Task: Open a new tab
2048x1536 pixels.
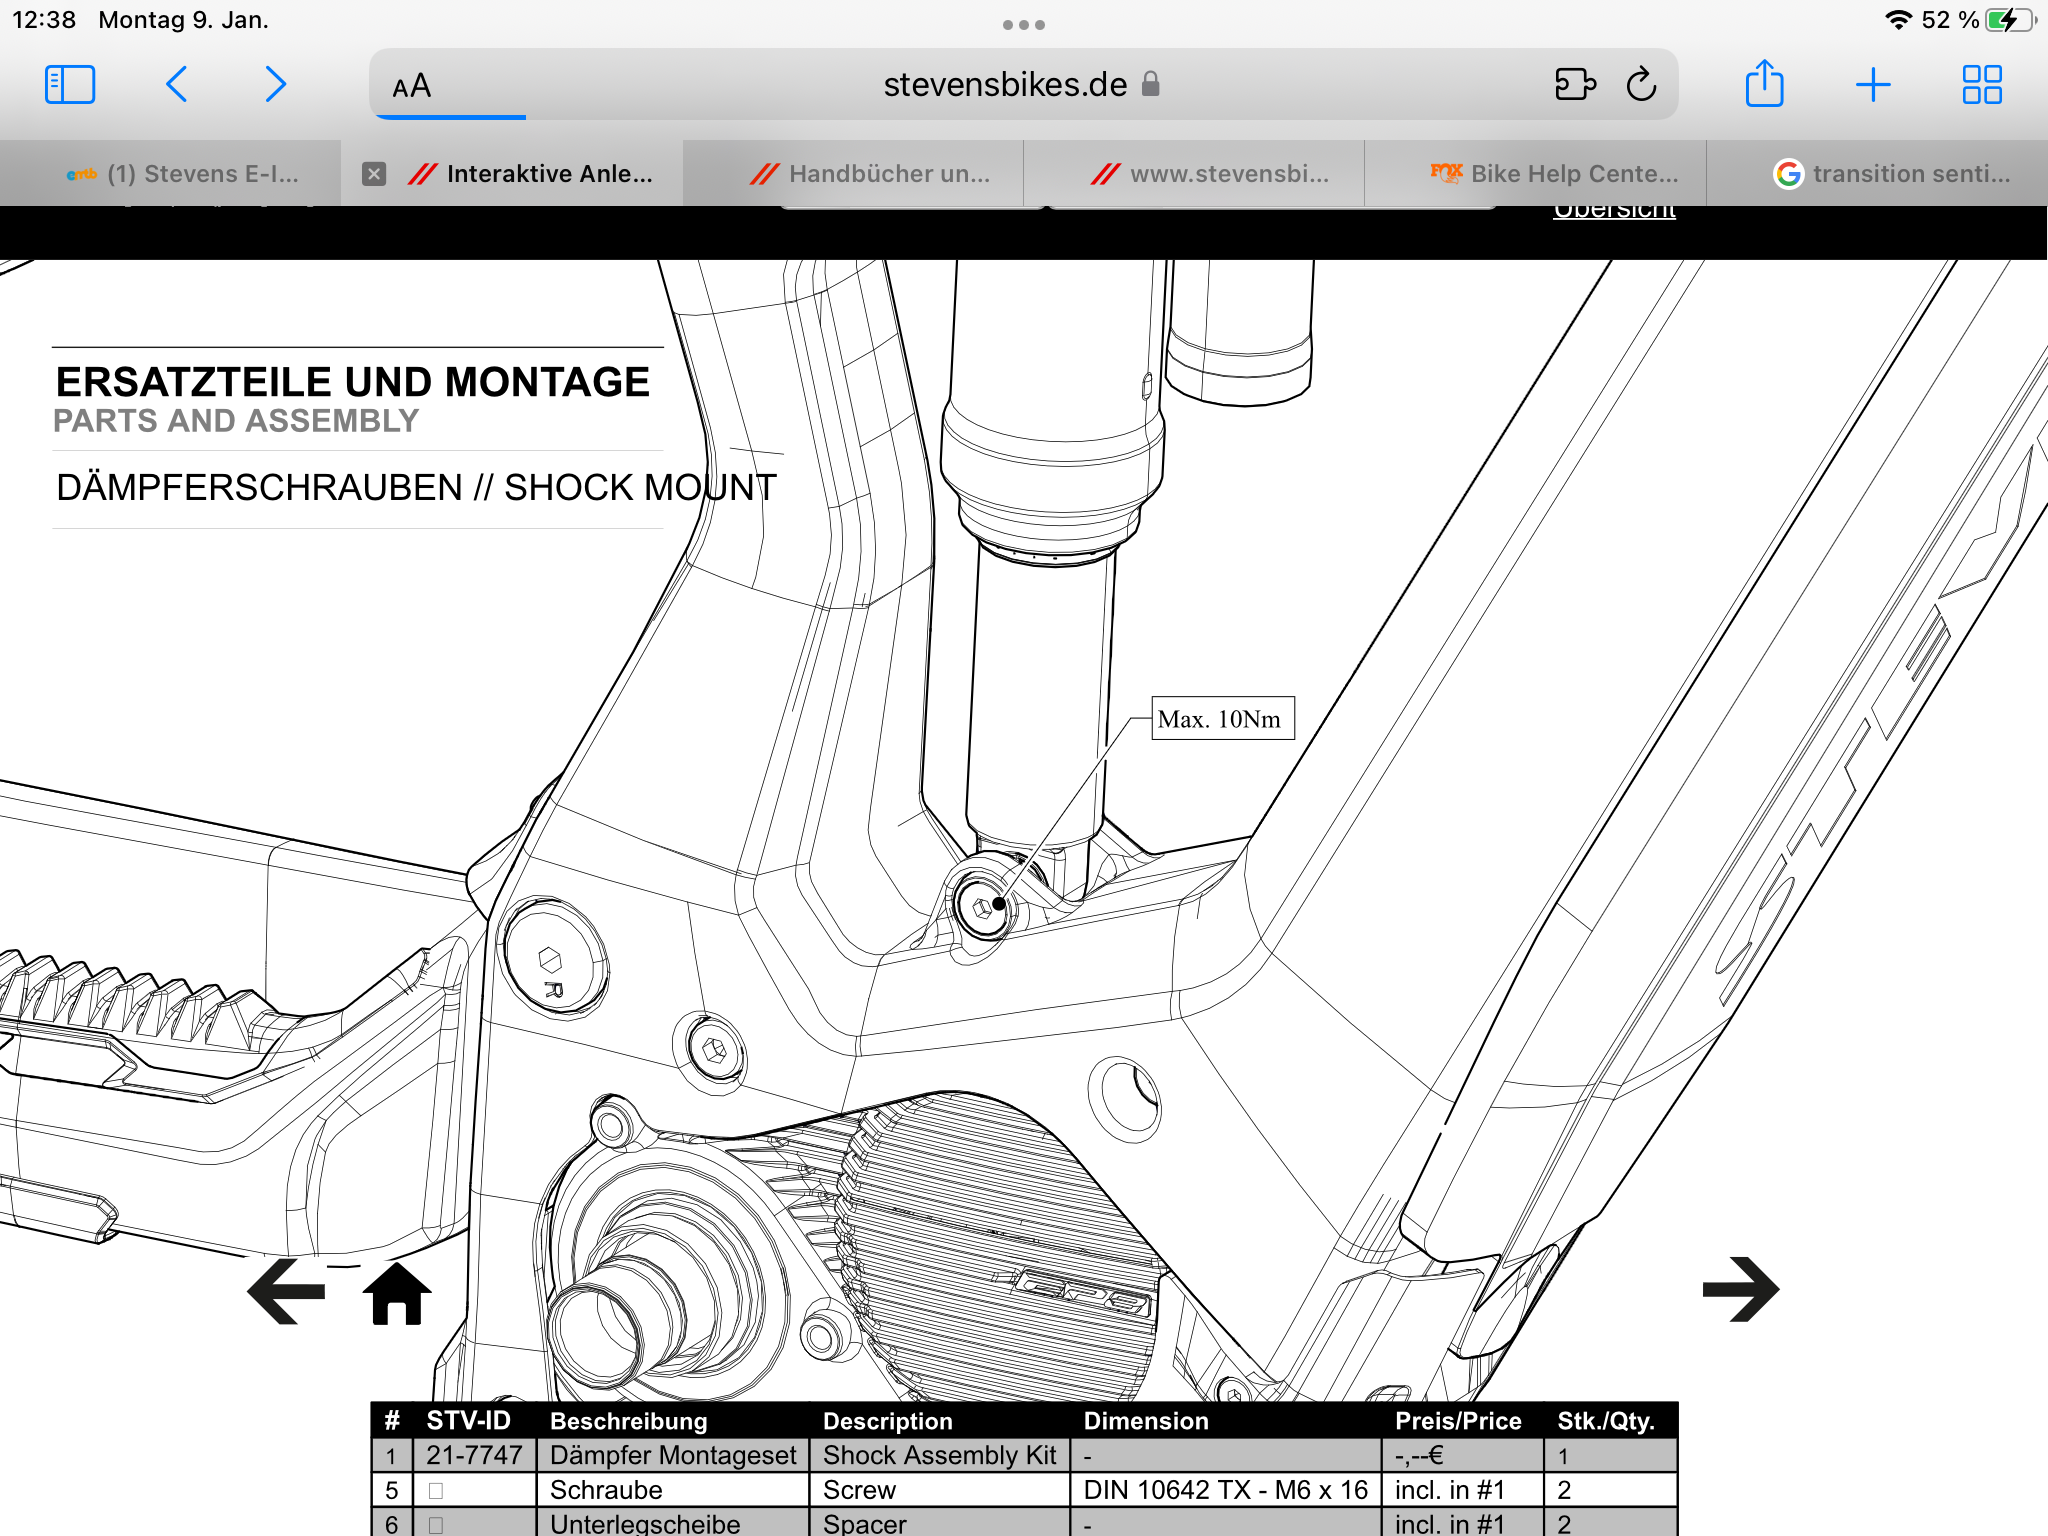Action: [x=1872, y=85]
